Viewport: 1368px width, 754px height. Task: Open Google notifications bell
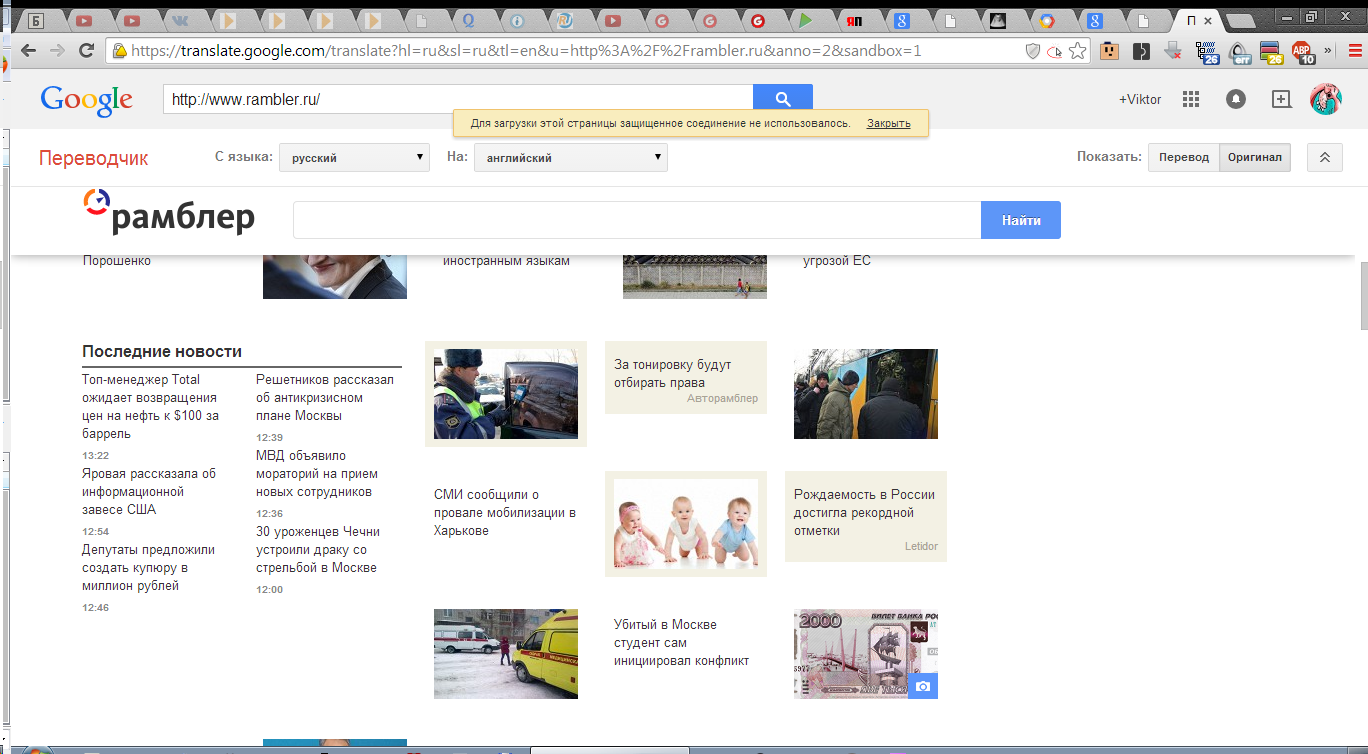1236,99
